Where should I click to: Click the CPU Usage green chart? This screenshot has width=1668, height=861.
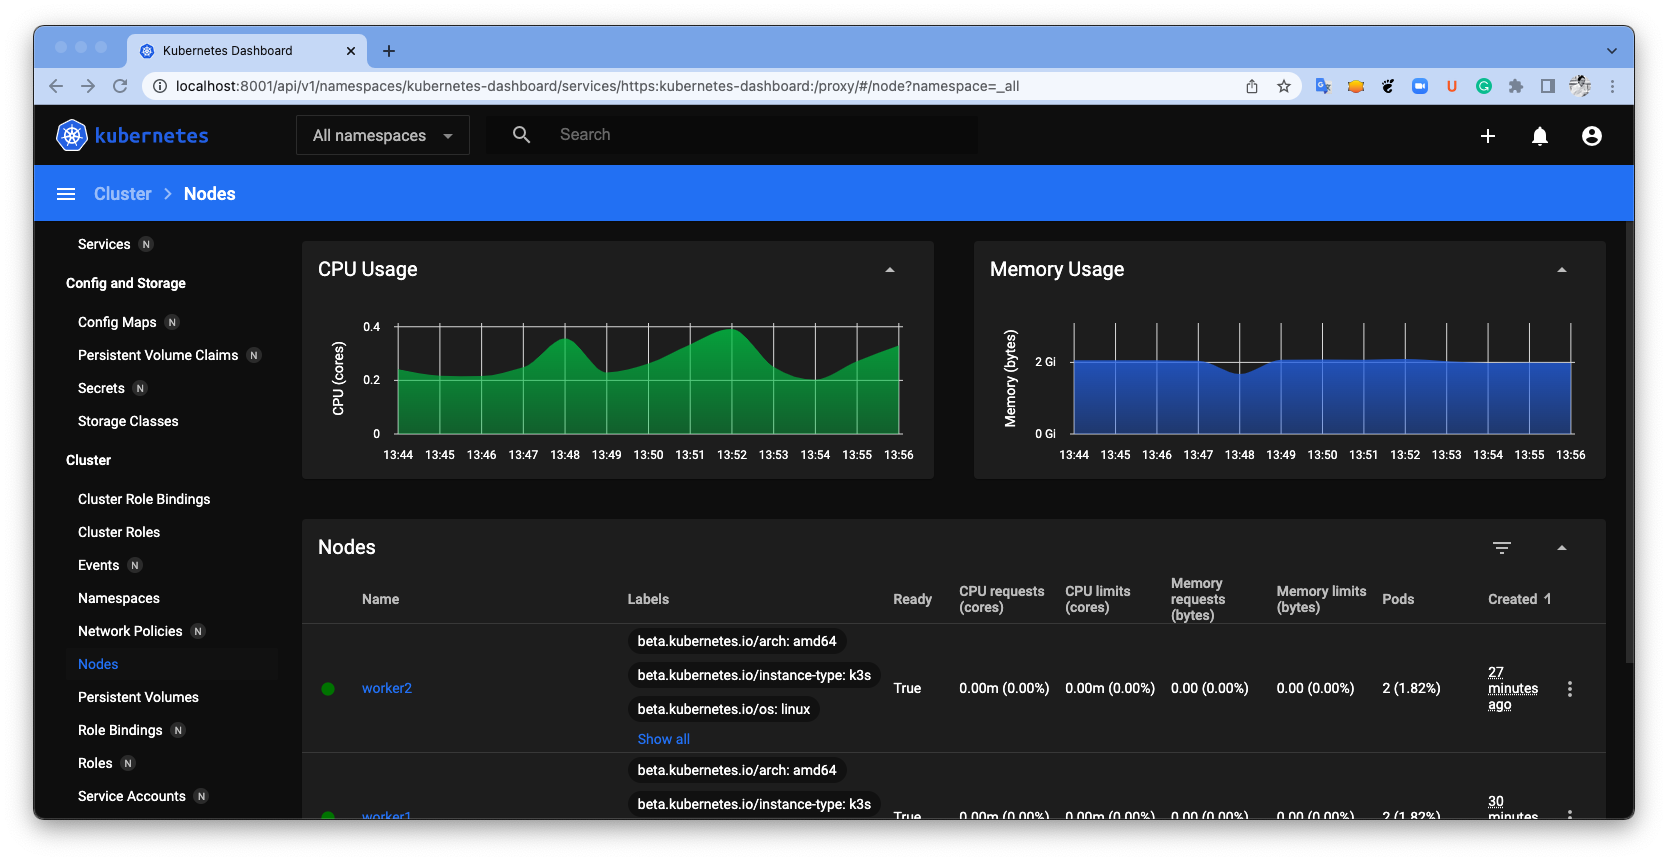(649, 380)
